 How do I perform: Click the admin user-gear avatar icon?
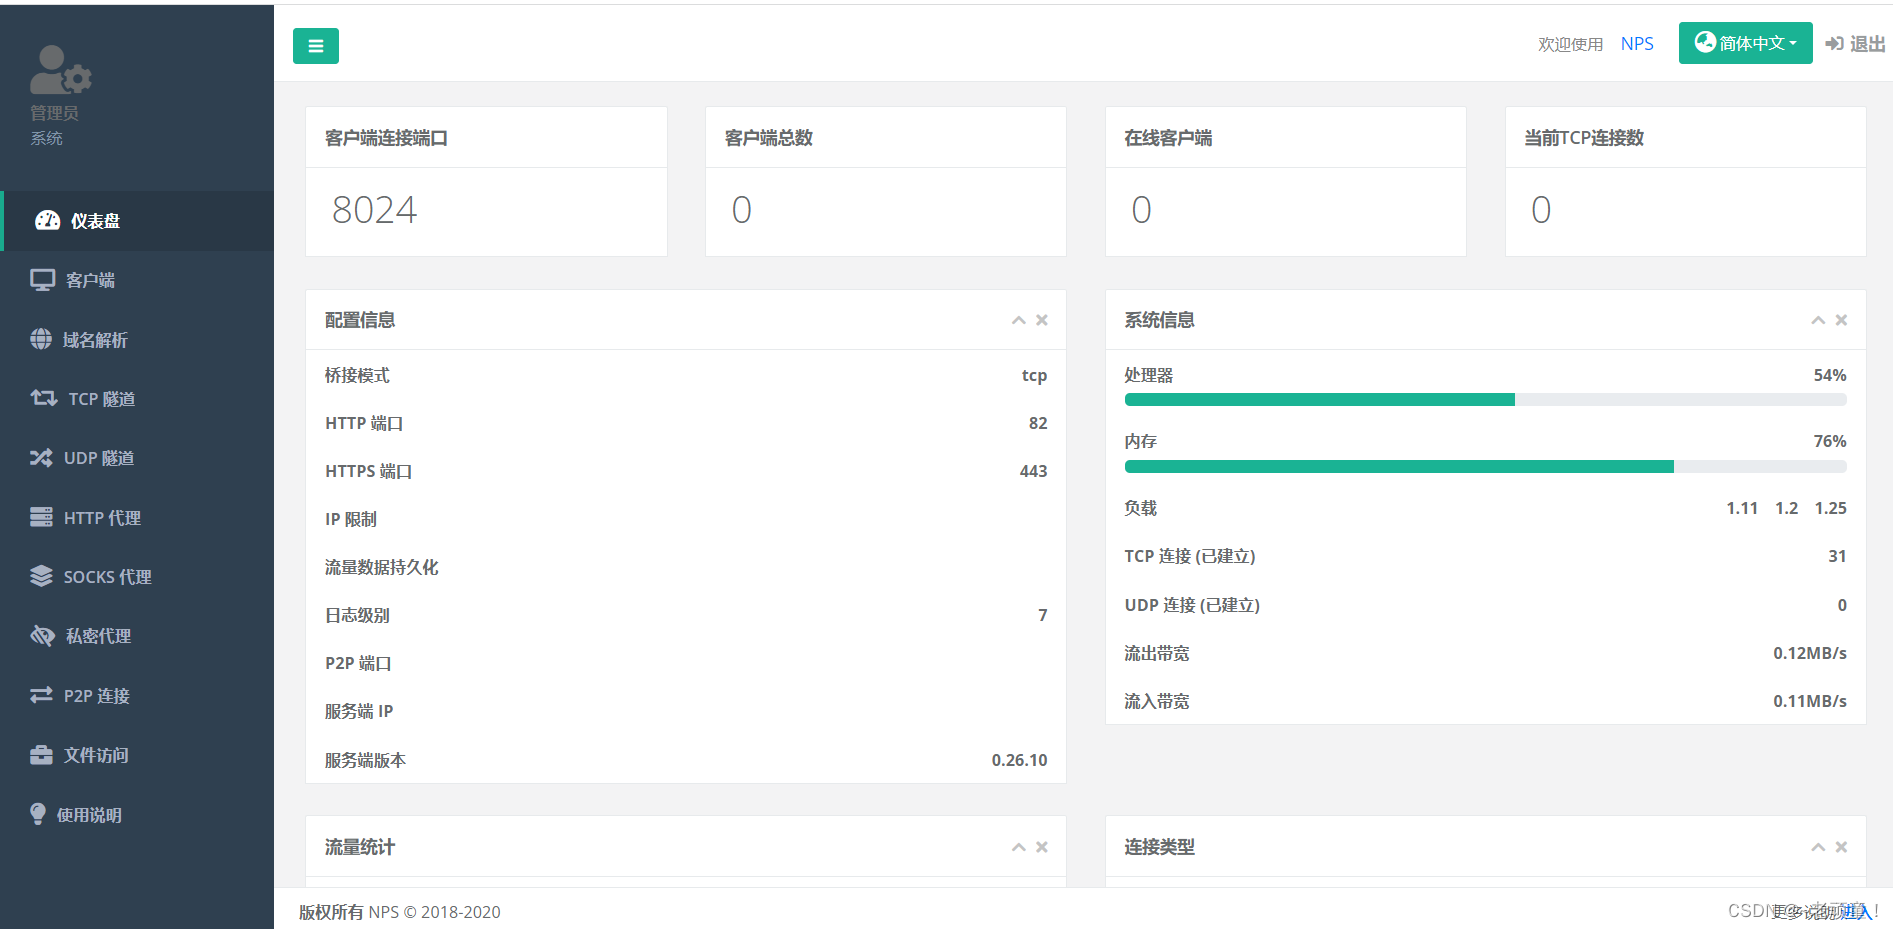(60, 70)
